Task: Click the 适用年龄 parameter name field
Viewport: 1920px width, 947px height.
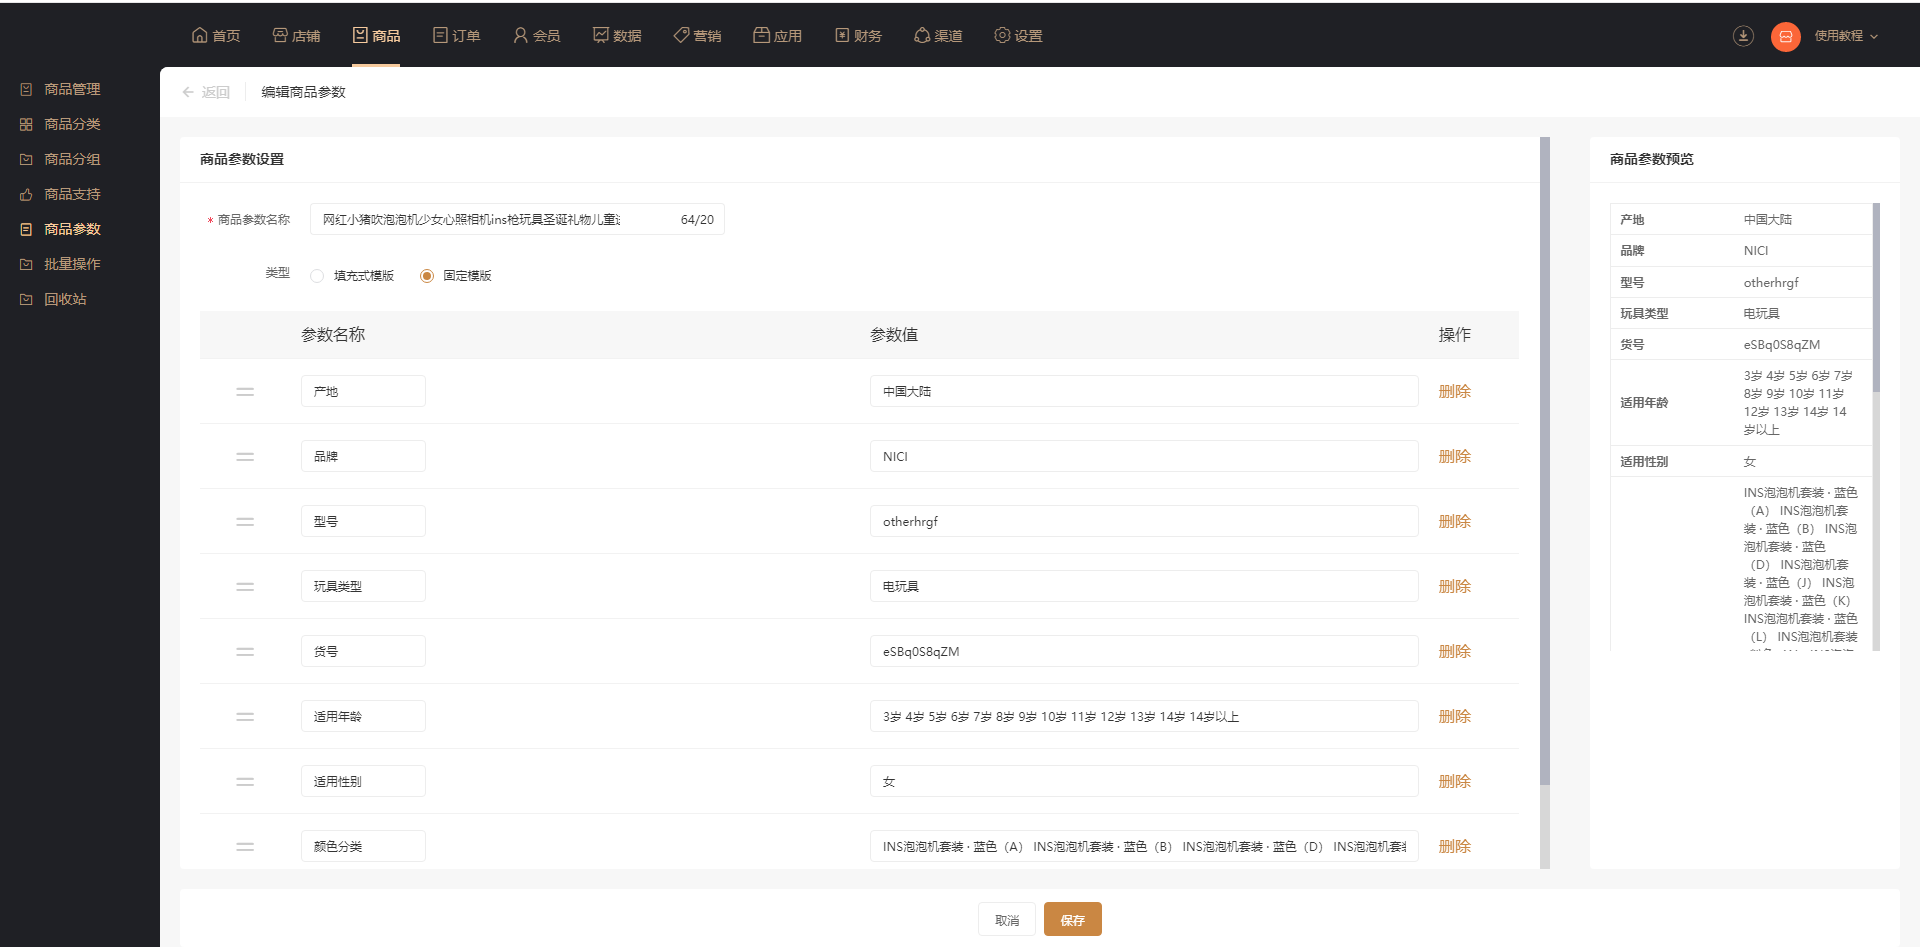Action: click(x=363, y=716)
